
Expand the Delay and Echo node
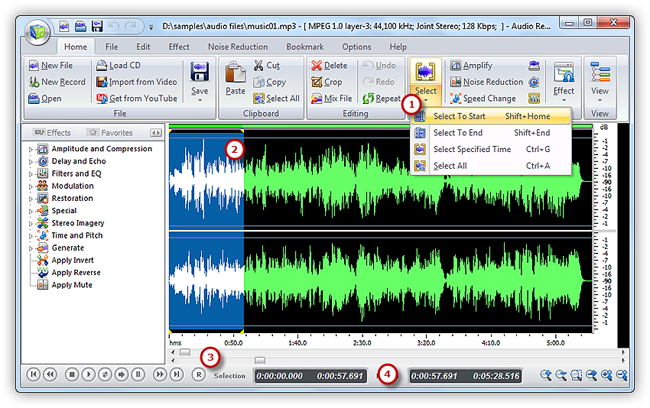coord(30,162)
